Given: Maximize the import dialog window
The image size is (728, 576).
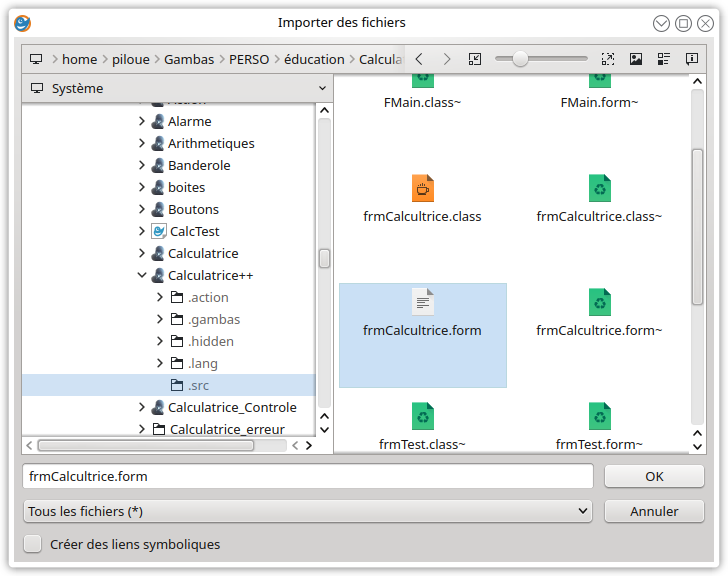Looking at the screenshot, I should [683, 23].
